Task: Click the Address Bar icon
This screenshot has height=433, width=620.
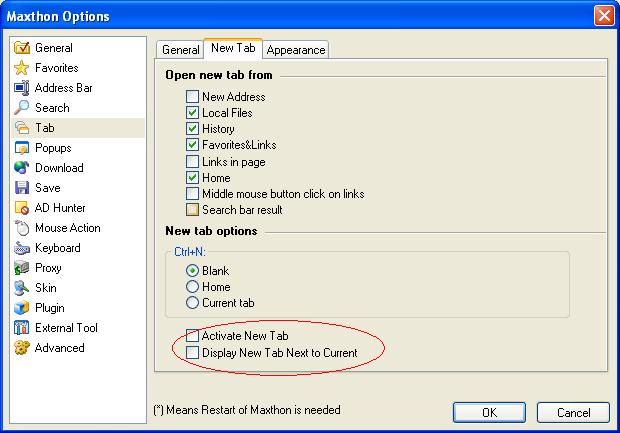Action: point(22,88)
